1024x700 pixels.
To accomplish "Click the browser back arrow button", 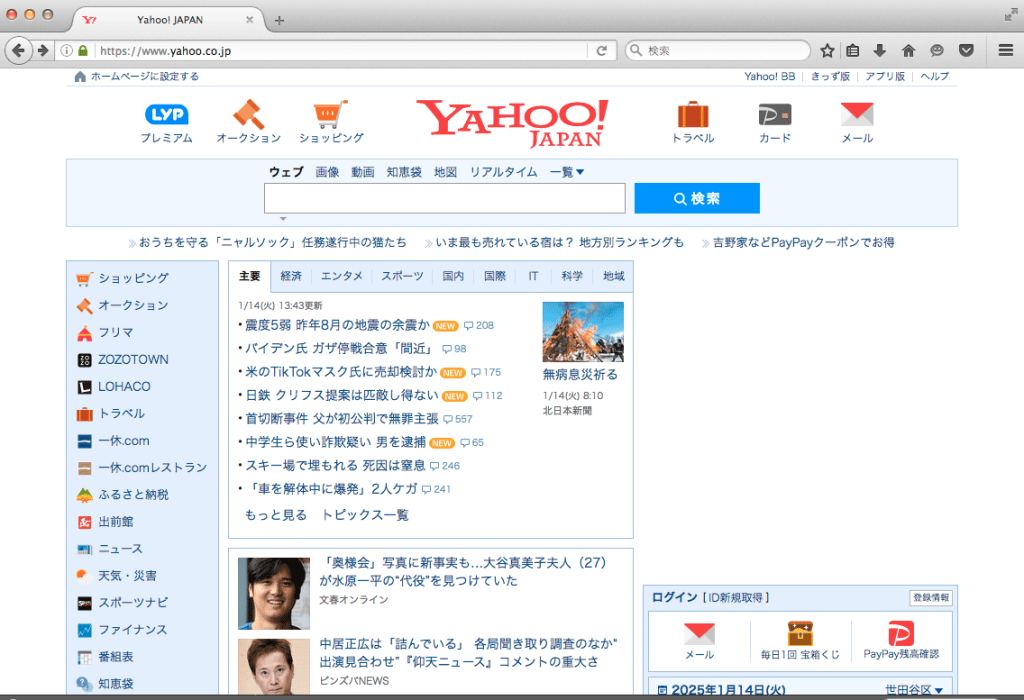I will [18, 50].
